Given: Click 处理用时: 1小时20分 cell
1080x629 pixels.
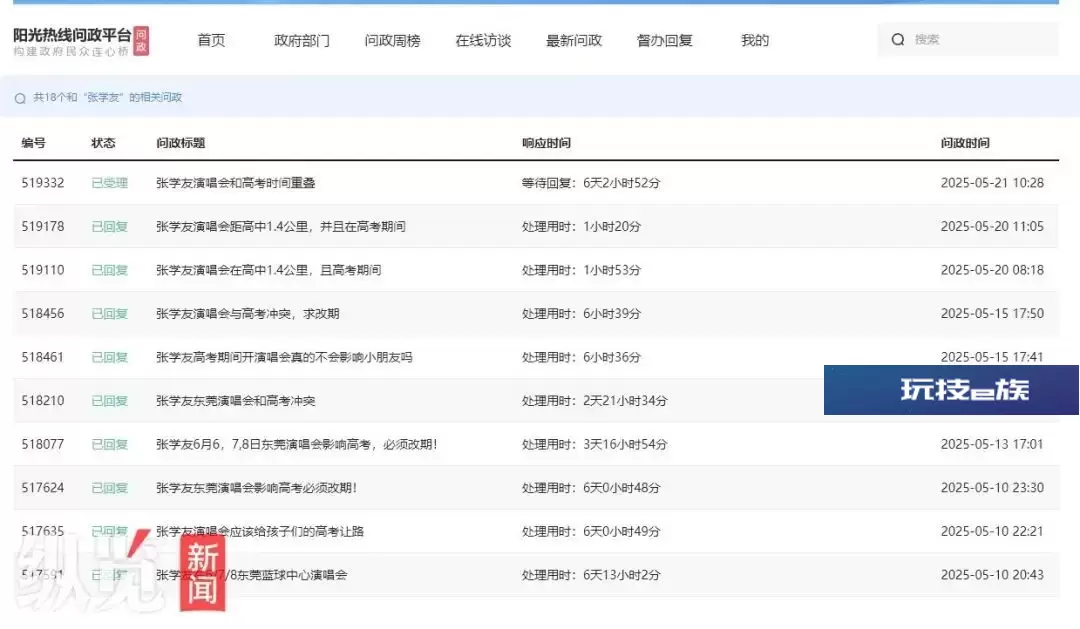Looking at the screenshot, I should tap(581, 226).
